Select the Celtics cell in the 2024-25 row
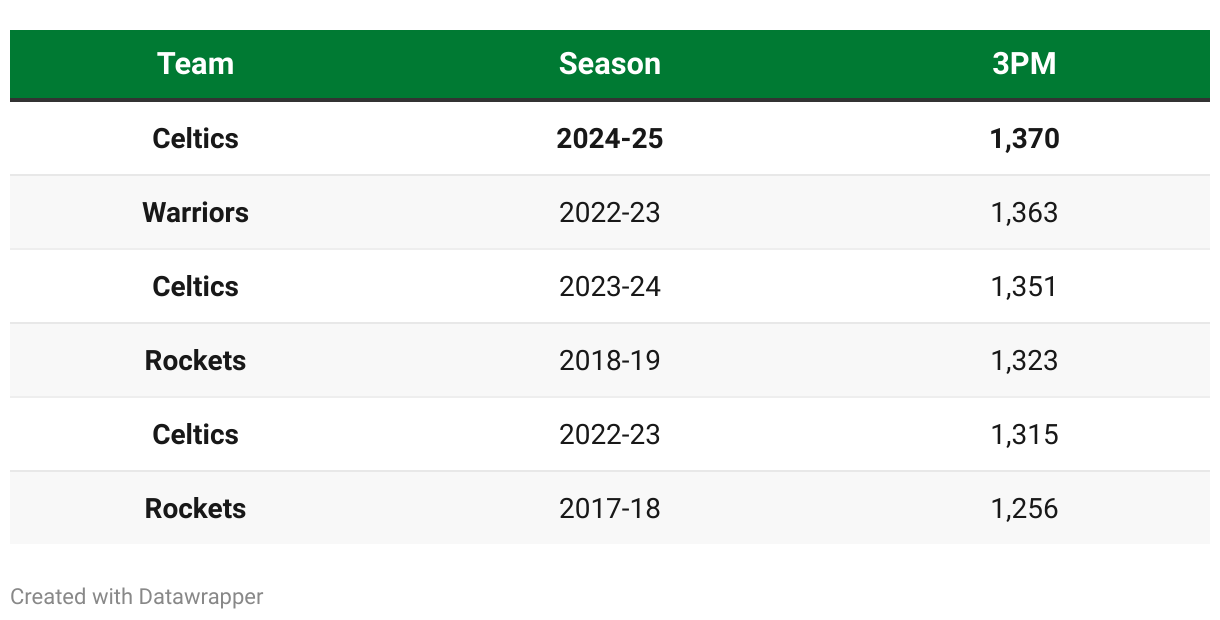 195,138
